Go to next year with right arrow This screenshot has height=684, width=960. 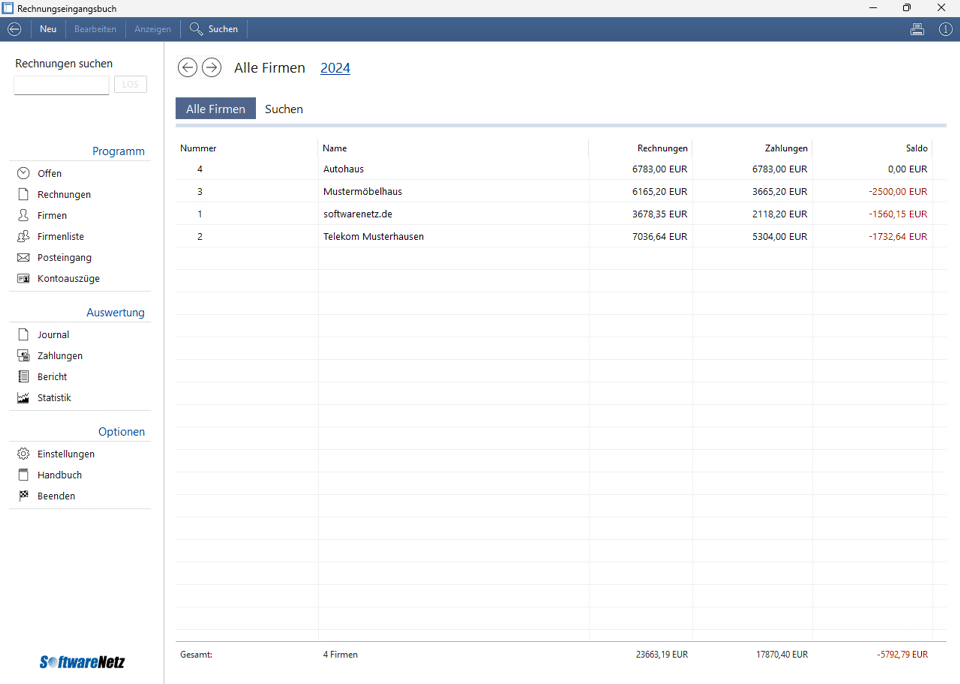click(211, 68)
